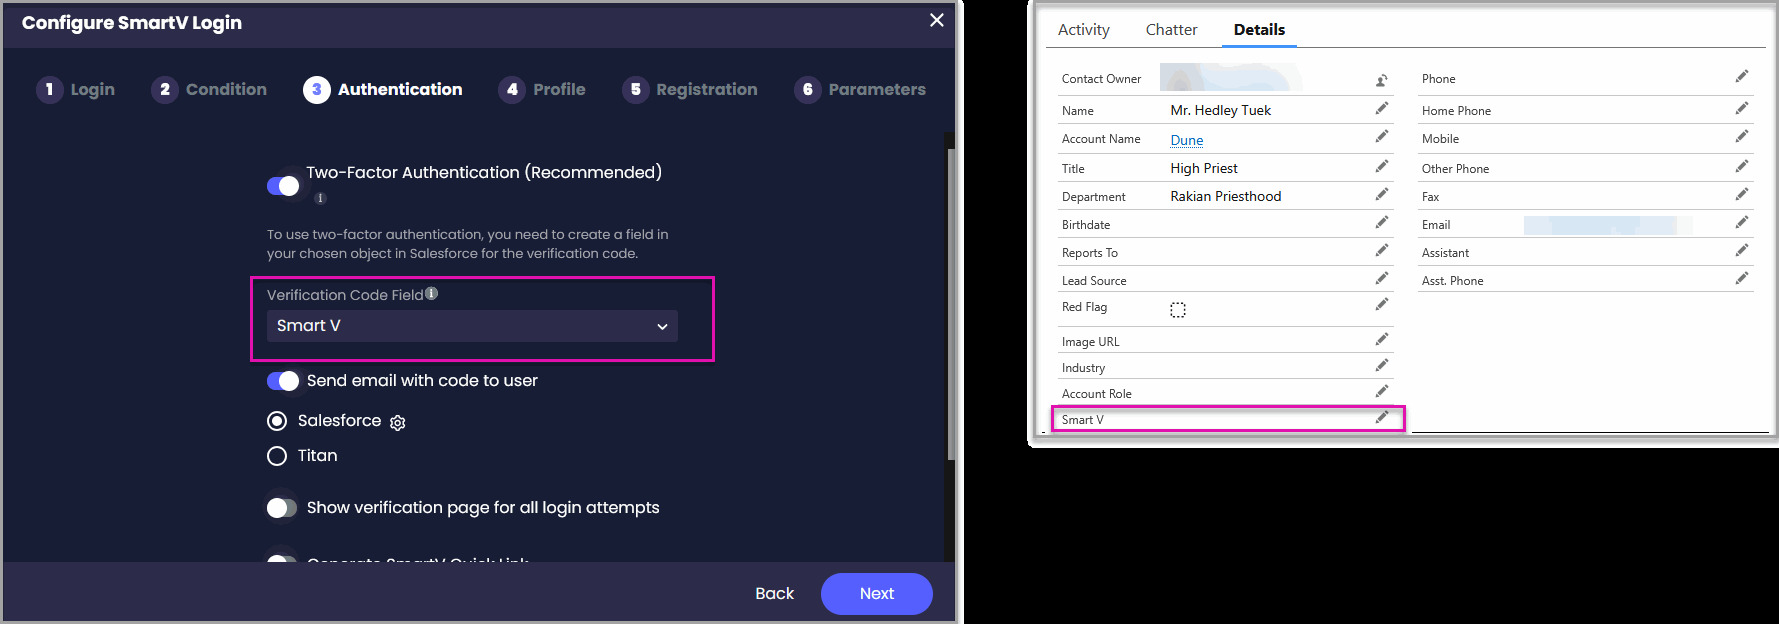The width and height of the screenshot is (1779, 624).
Task: Click the High Priest title value
Action: [x=1204, y=168]
